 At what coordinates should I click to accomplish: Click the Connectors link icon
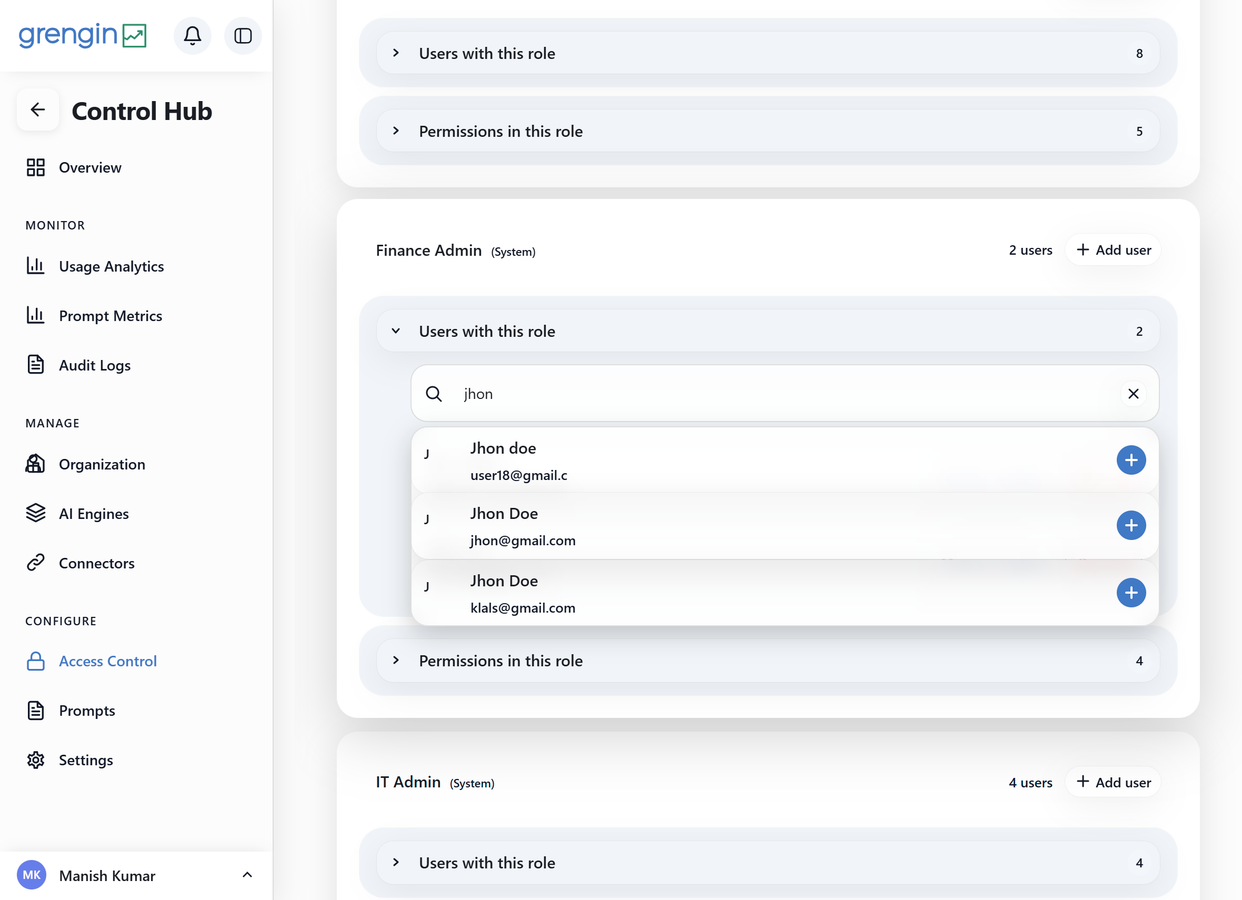click(36, 563)
